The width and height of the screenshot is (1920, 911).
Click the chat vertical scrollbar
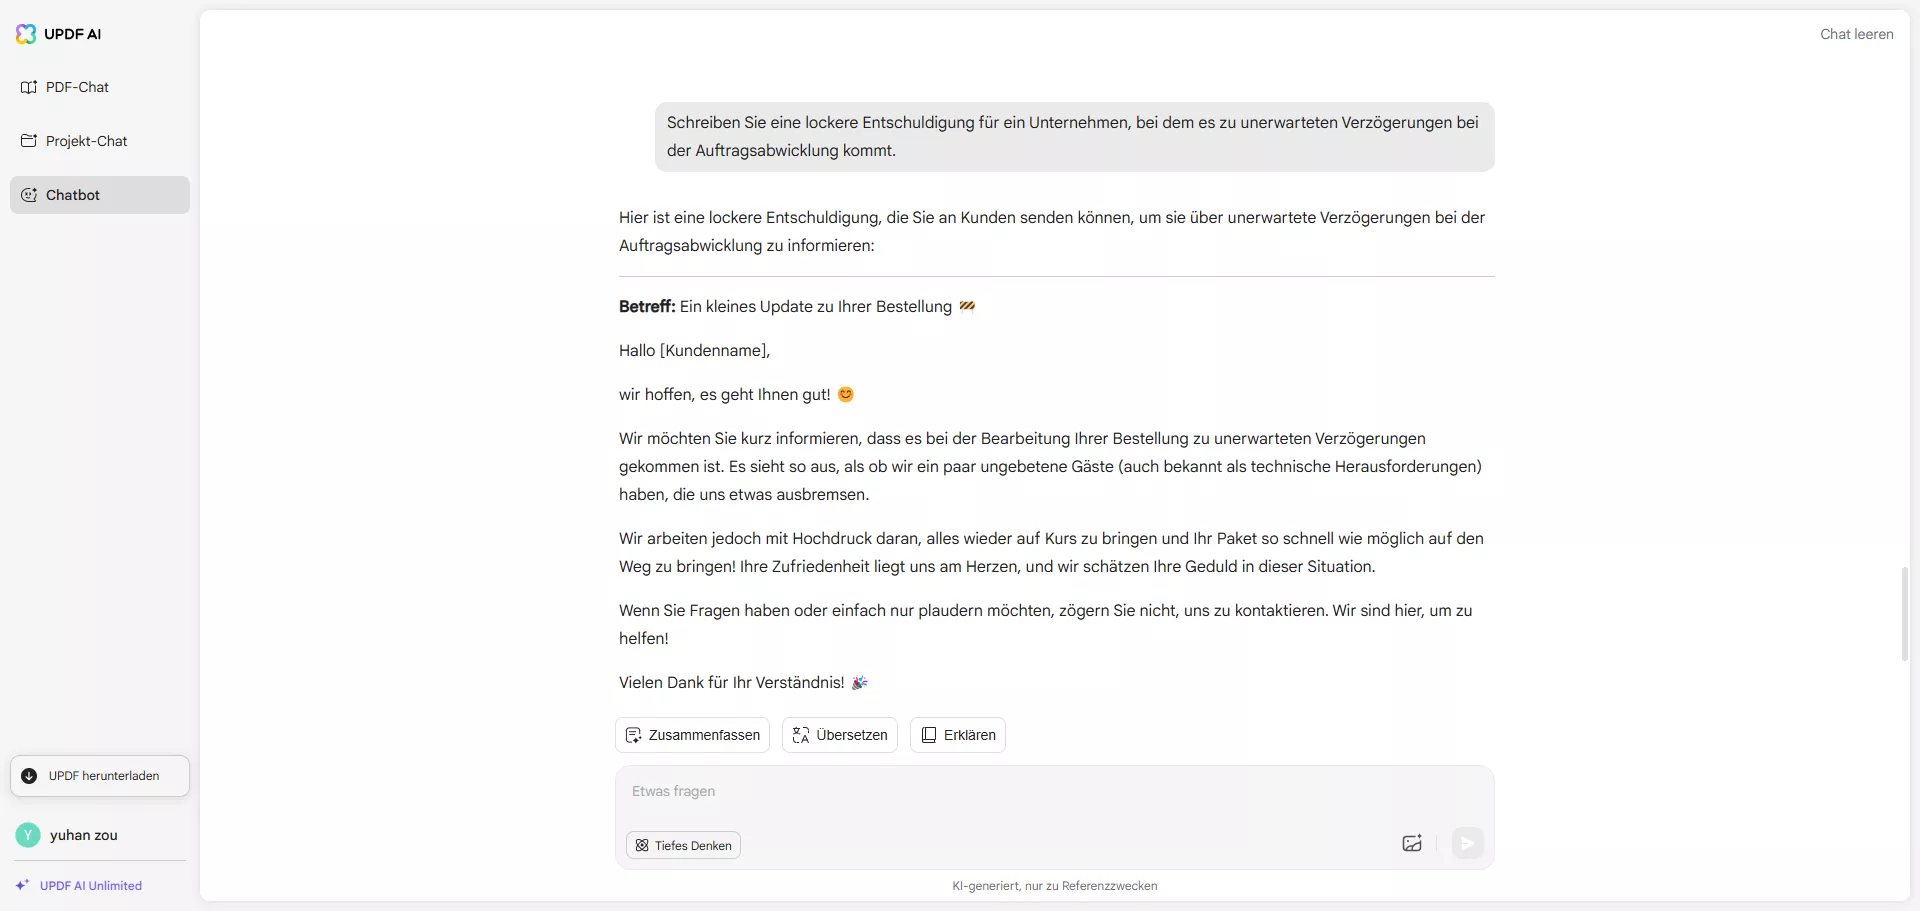click(x=1904, y=613)
